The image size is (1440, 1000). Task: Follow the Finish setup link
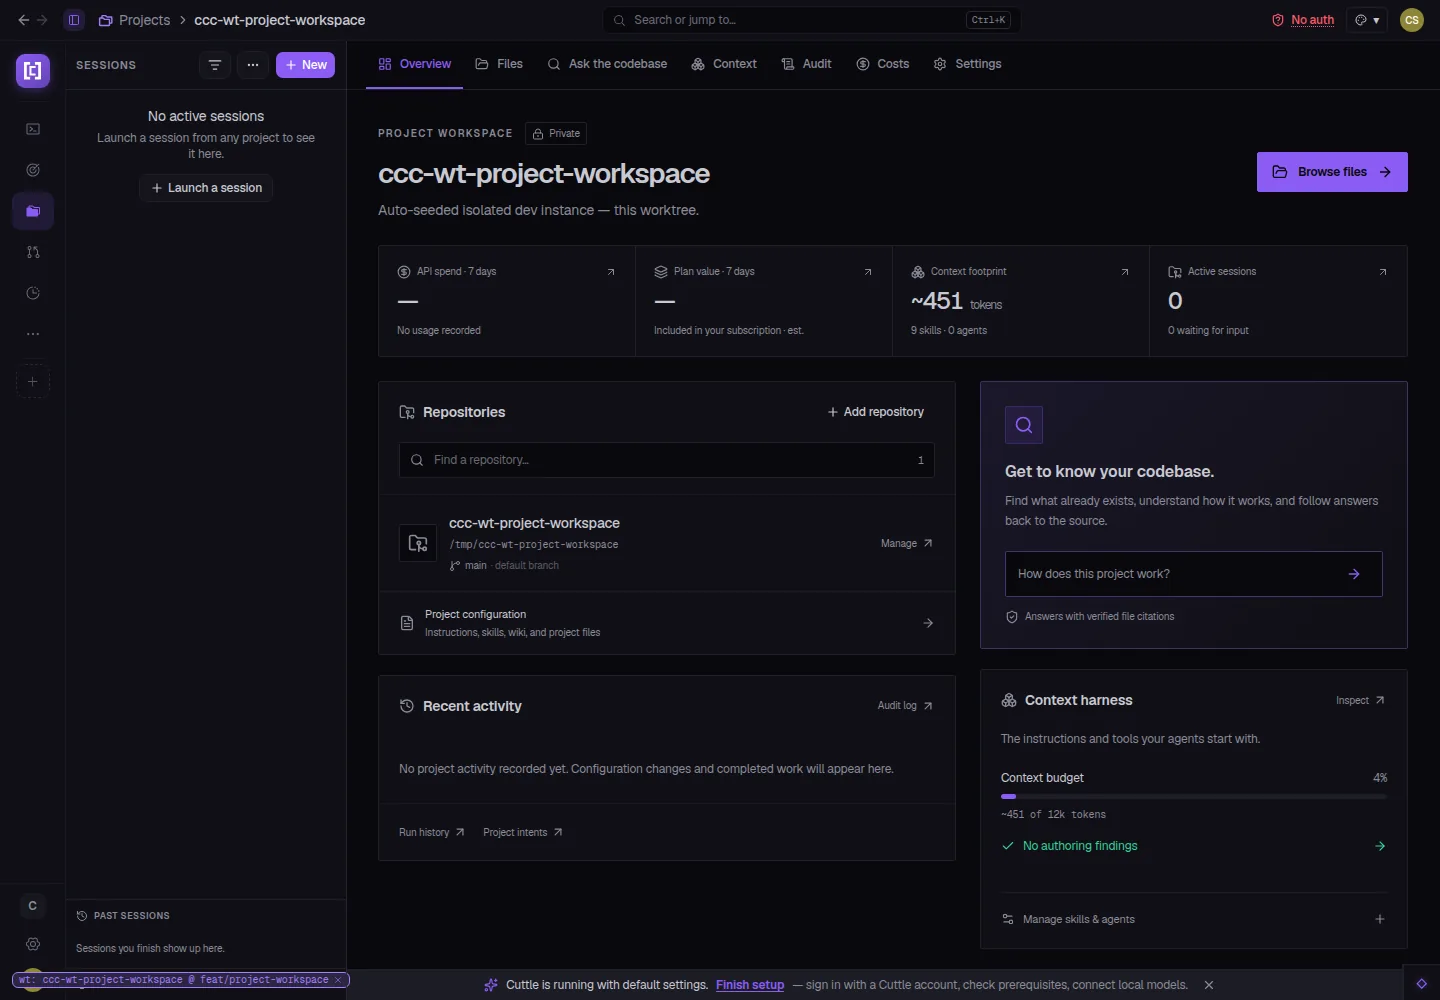[750, 985]
